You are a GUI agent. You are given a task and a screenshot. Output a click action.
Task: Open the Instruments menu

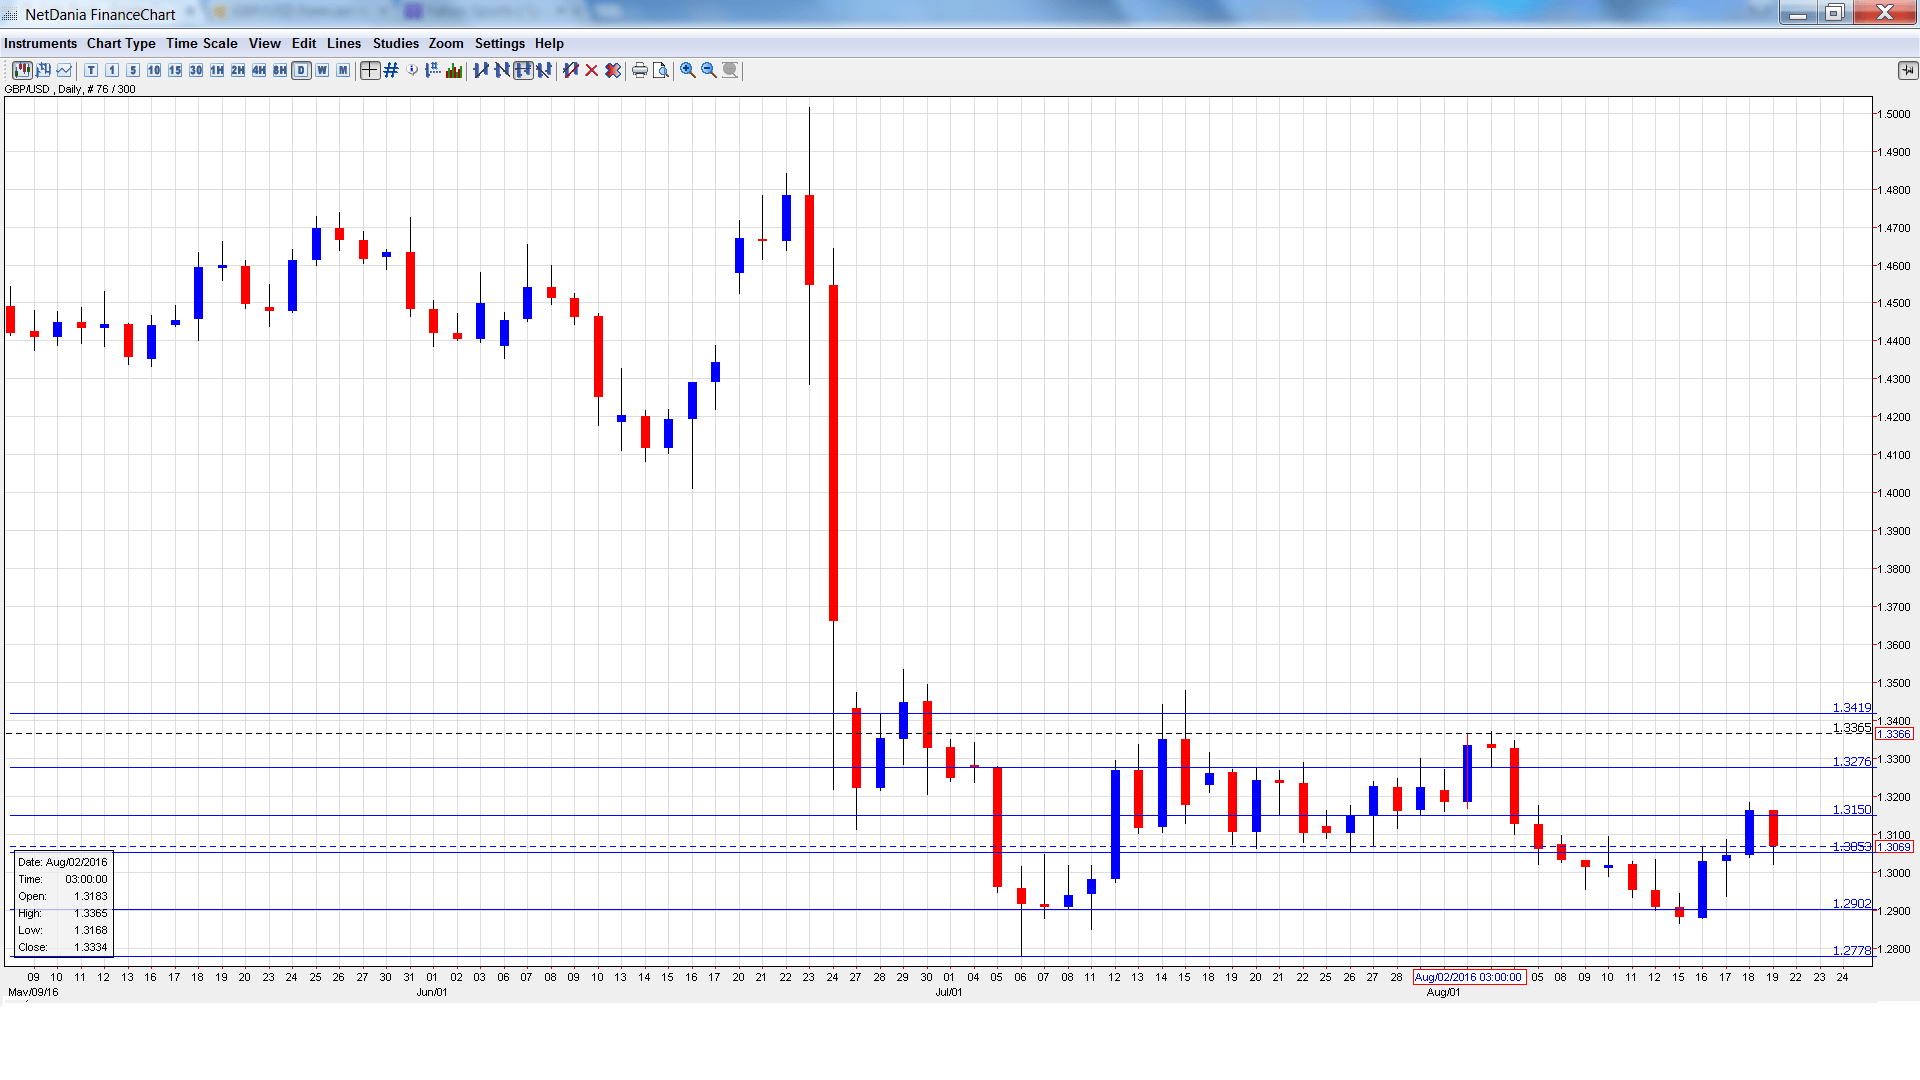click(x=40, y=43)
